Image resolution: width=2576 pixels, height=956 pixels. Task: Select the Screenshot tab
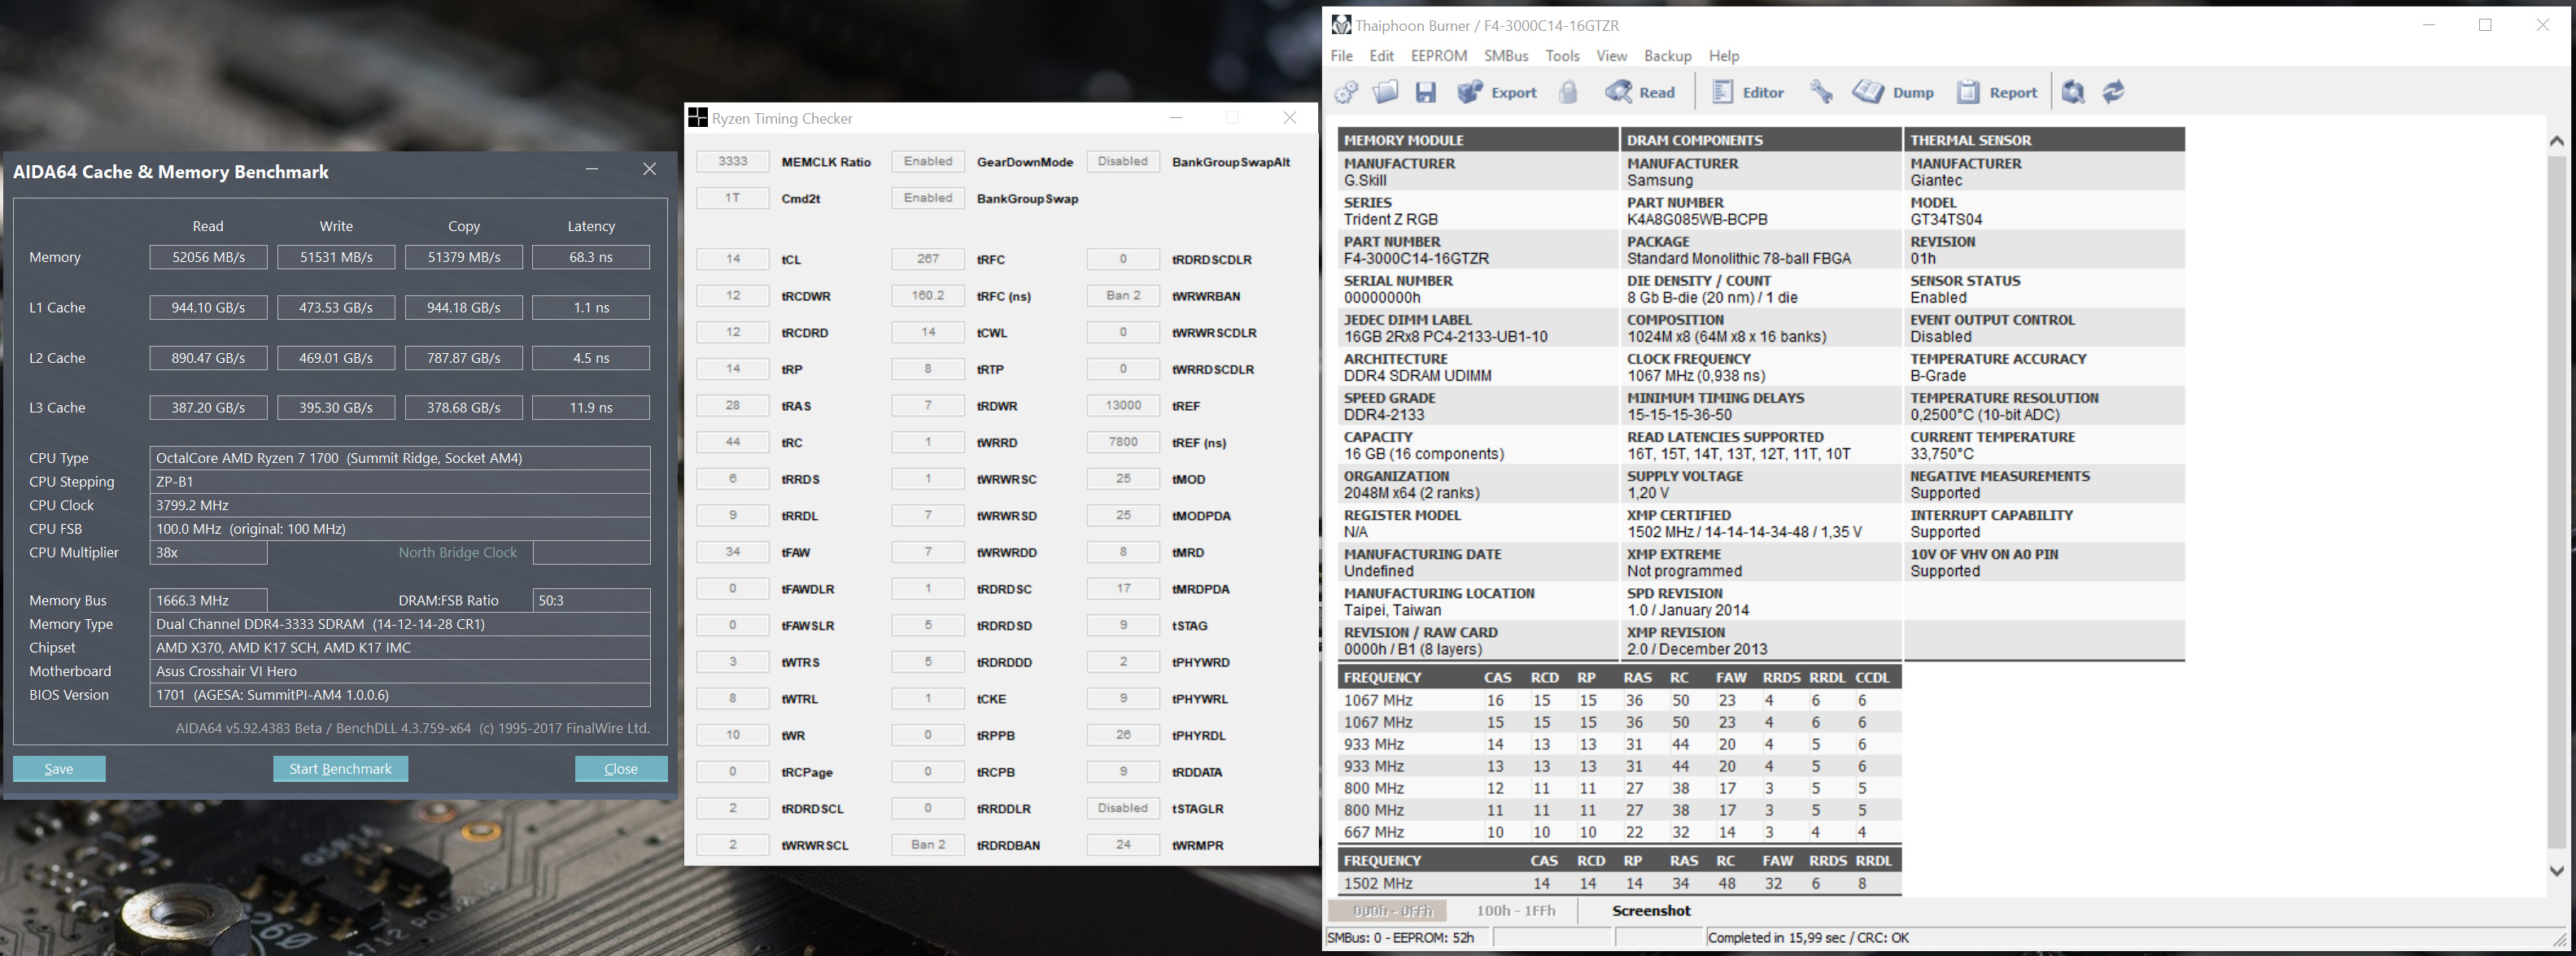[x=1650, y=911]
